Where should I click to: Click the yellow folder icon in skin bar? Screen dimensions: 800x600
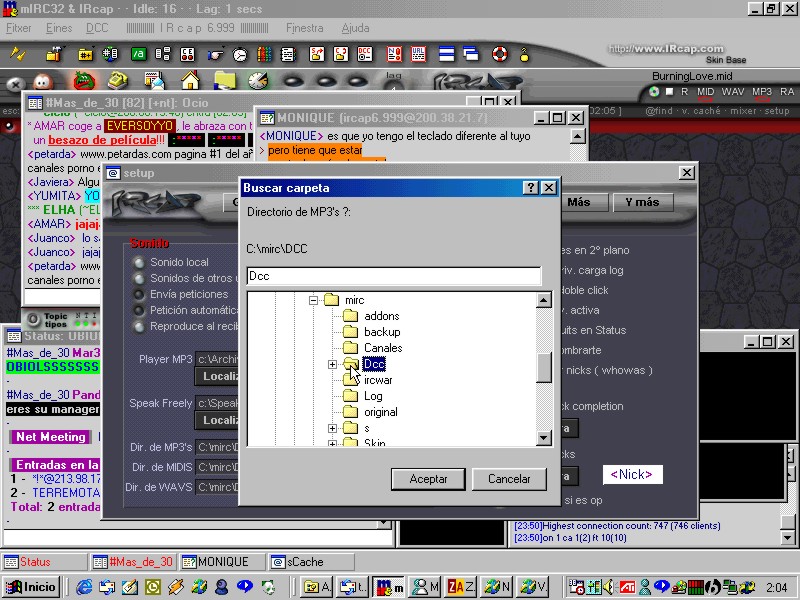pyautogui.click(x=224, y=81)
